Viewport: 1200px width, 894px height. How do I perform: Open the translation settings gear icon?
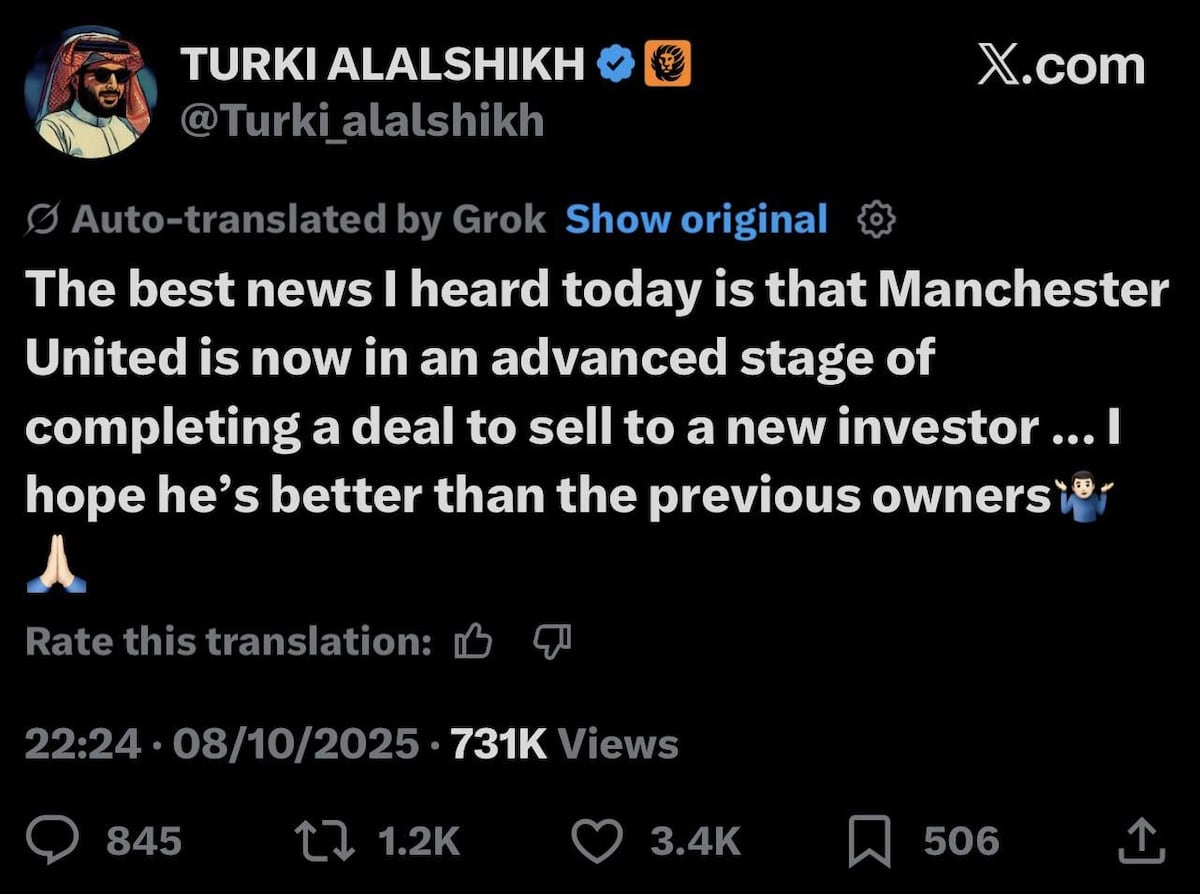click(x=875, y=220)
